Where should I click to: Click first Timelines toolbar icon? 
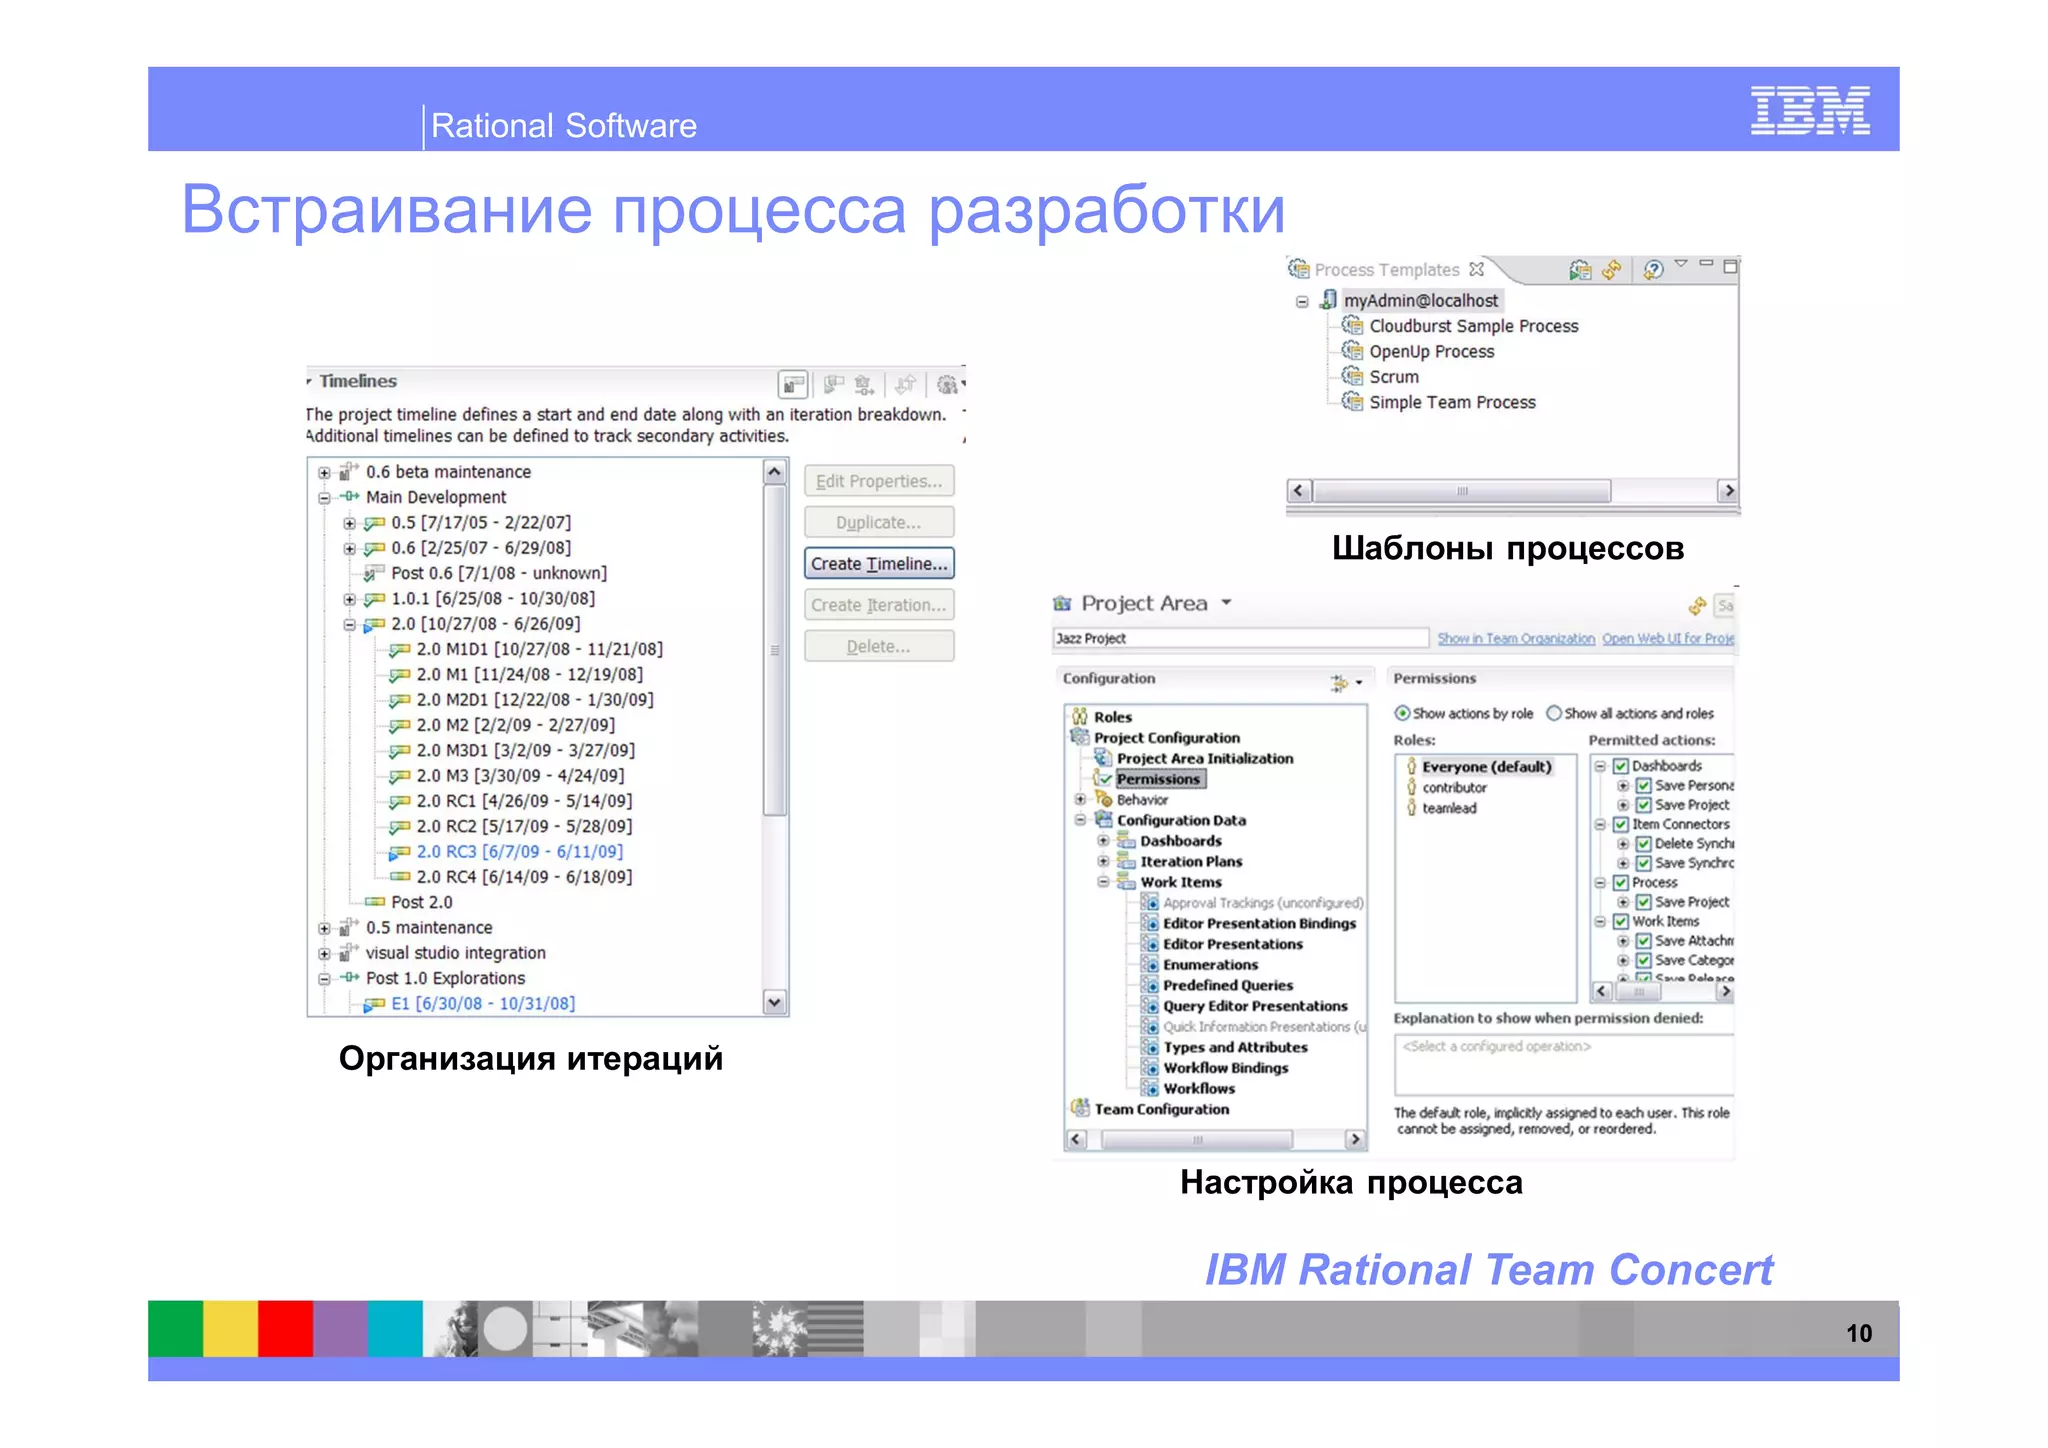pos(793,384)
